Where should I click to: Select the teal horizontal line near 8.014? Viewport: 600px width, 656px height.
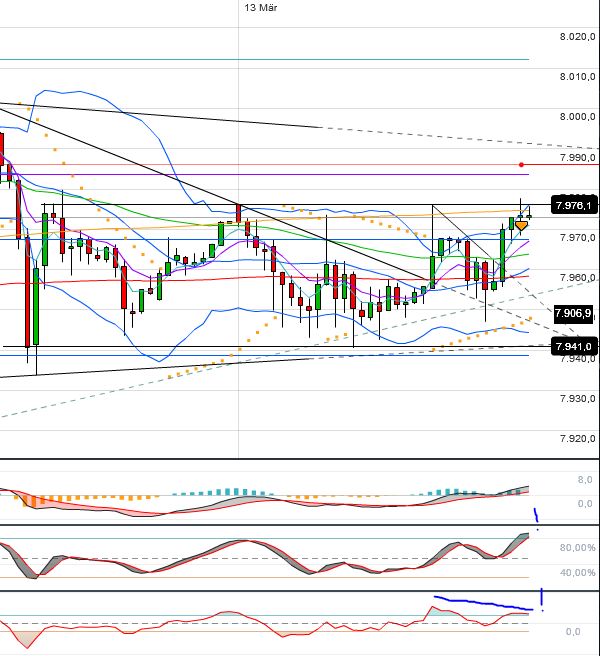point(264,59)
